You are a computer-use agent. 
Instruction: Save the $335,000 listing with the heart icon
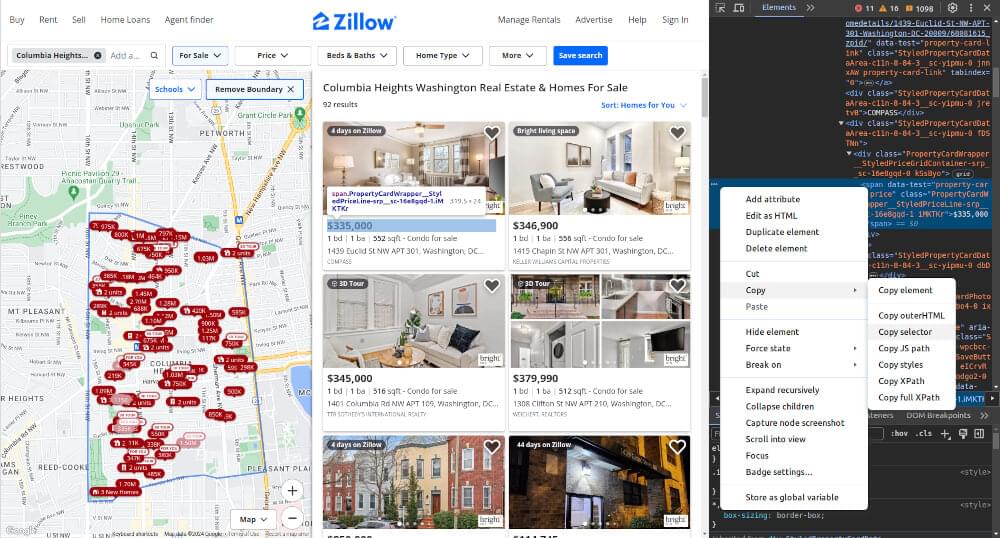491,133
